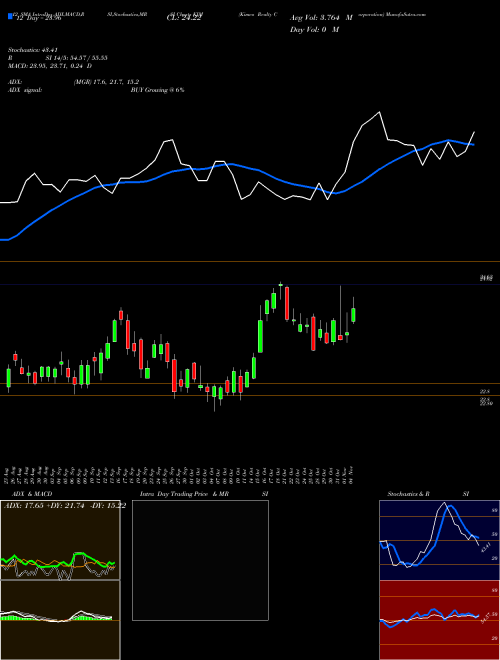
Task: Click the tallest red candlestick near the price peak
Action: (287, 303)
